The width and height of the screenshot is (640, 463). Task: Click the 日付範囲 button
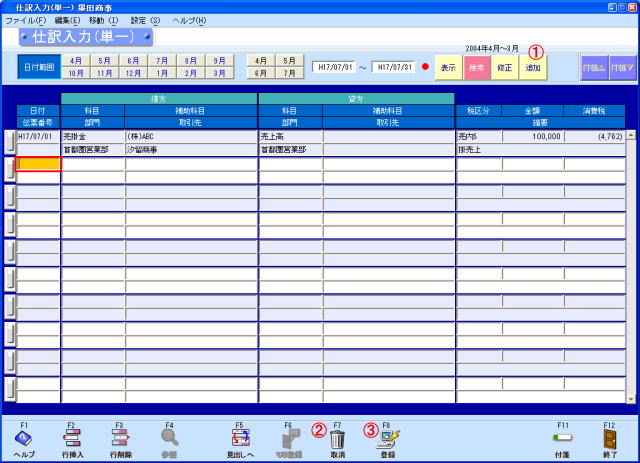(x=39, y=67)
